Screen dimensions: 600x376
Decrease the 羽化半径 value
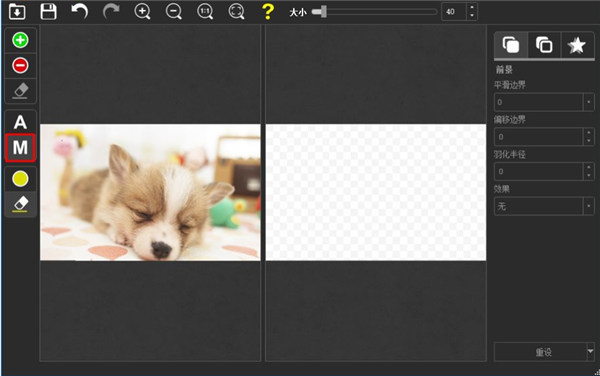pyautogui.click(x=589, y=176)
